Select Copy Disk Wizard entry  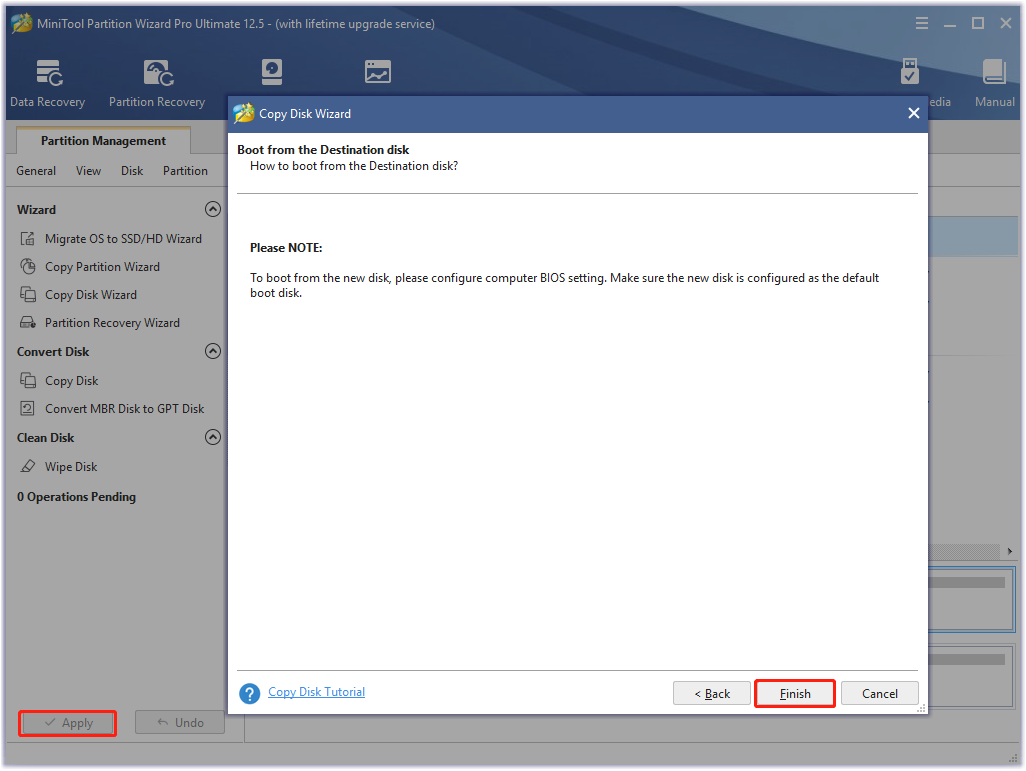[x=91, y=295]
